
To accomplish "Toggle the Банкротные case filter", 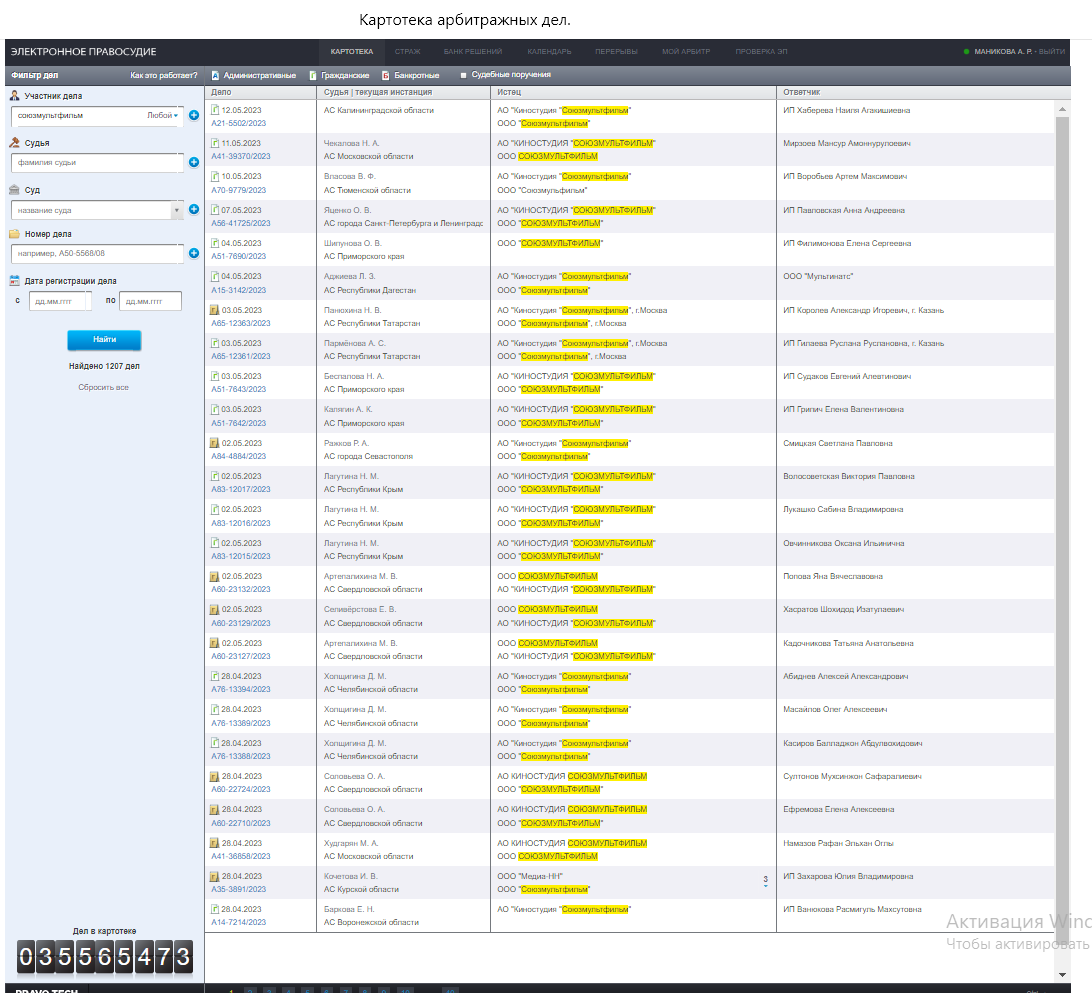I will pos(410,75).
